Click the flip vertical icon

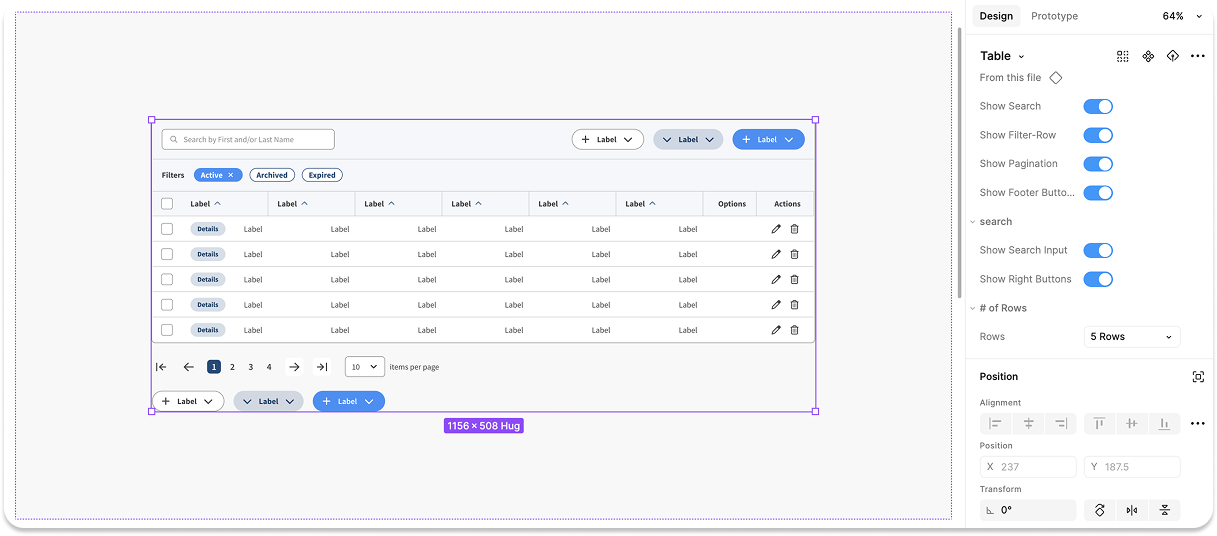click(x=1165, y=510)
